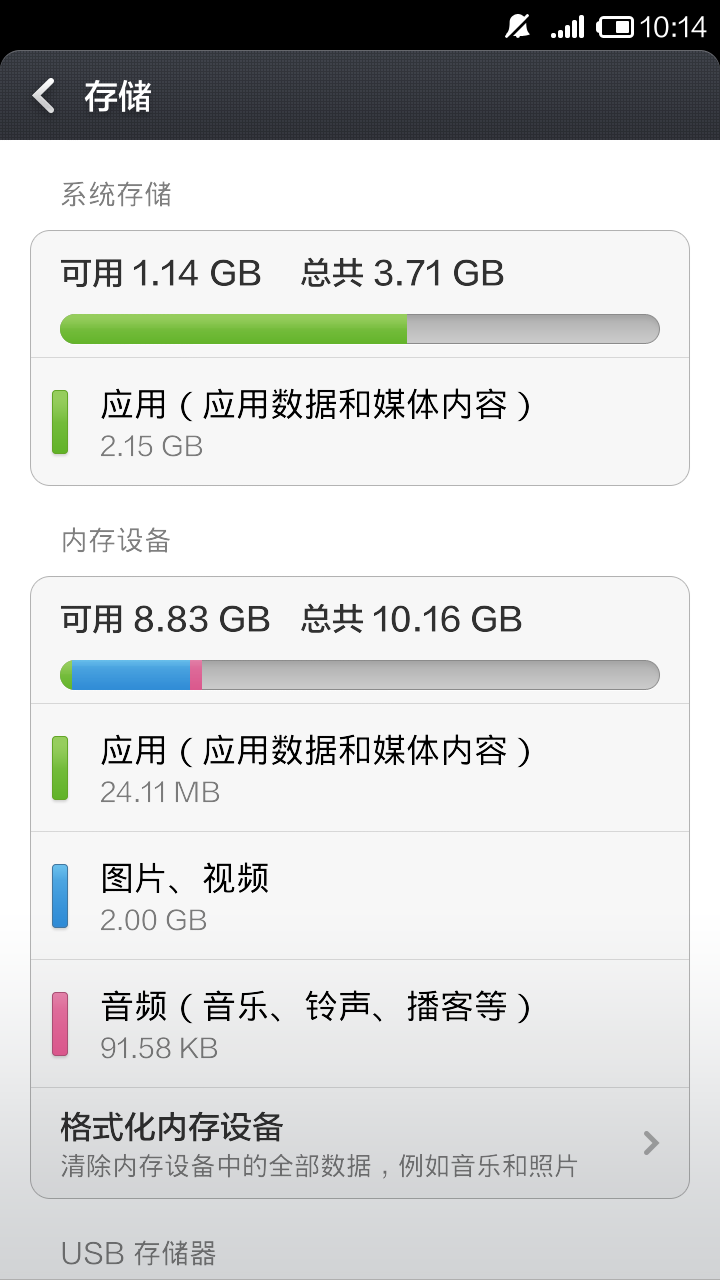The height and width of the screenshot is (1280, 720).
Task: Open 图片、视频 storage details
Action: (x=360, y=896)
